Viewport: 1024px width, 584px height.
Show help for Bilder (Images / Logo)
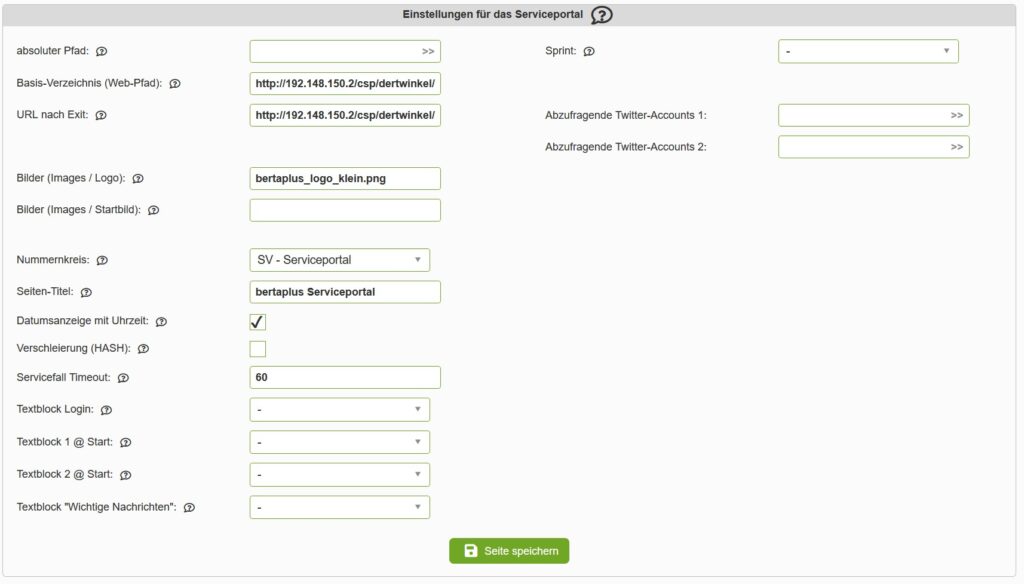(x=138, y=179)
